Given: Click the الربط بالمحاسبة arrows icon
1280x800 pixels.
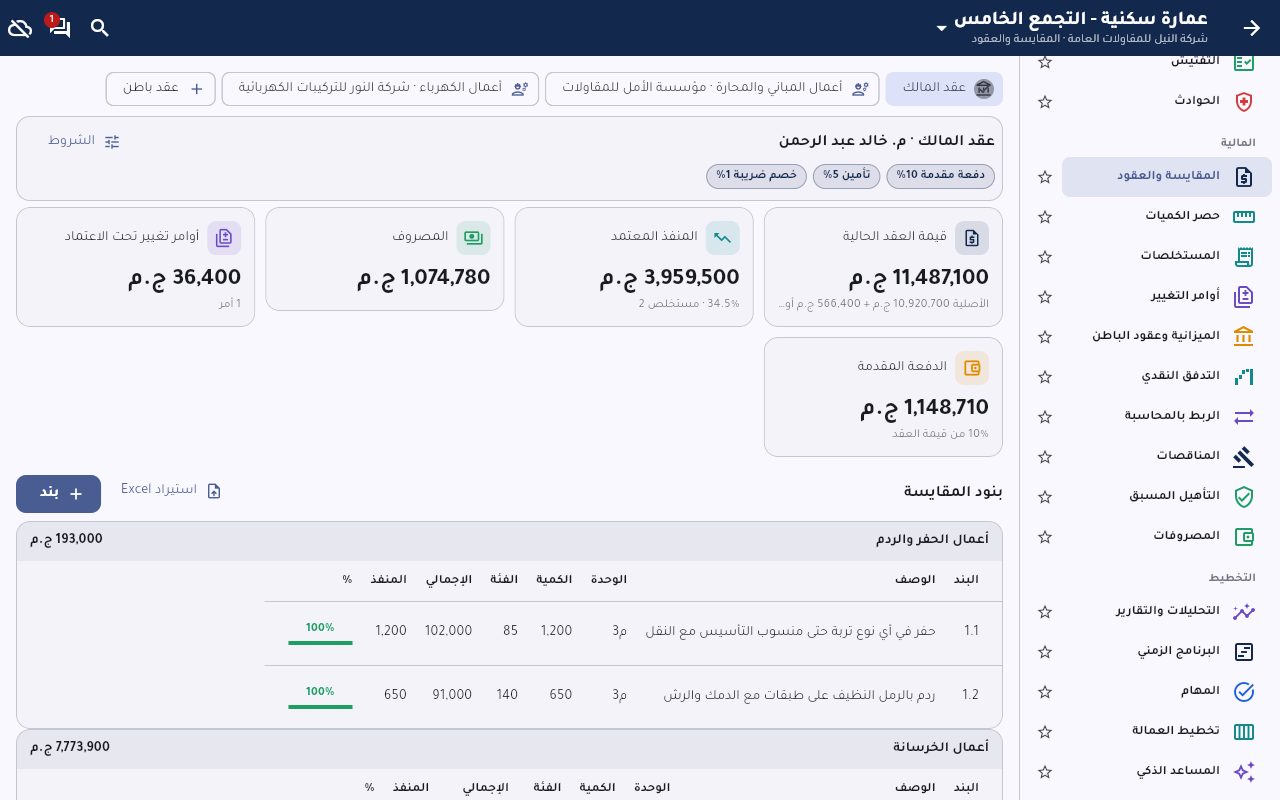Looking at the screenshot, I should 1243,416.
